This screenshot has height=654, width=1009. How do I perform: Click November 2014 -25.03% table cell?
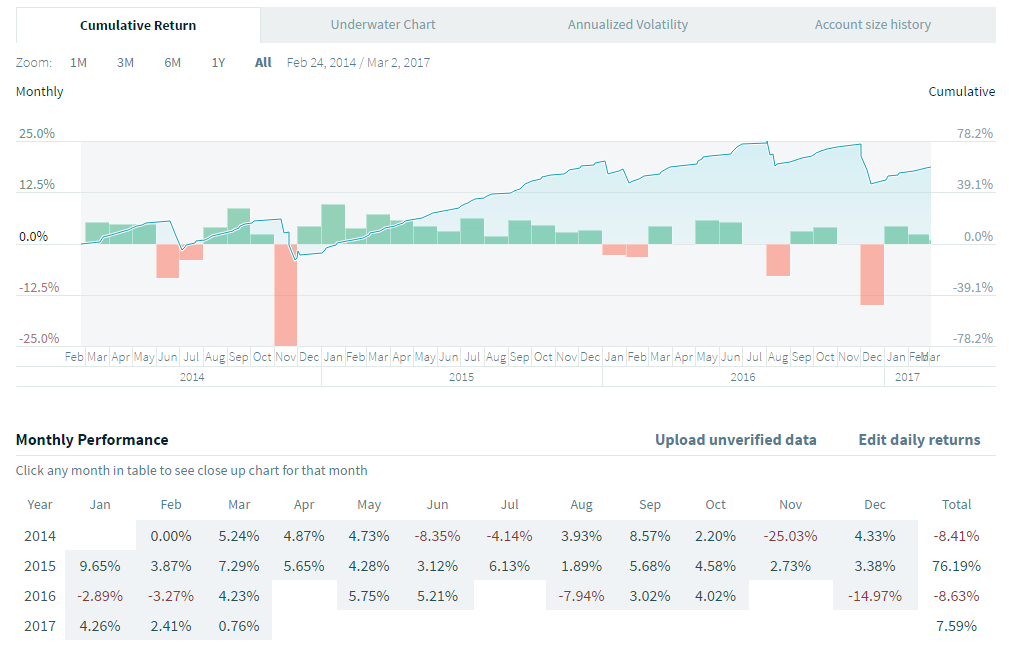(790, 536)
